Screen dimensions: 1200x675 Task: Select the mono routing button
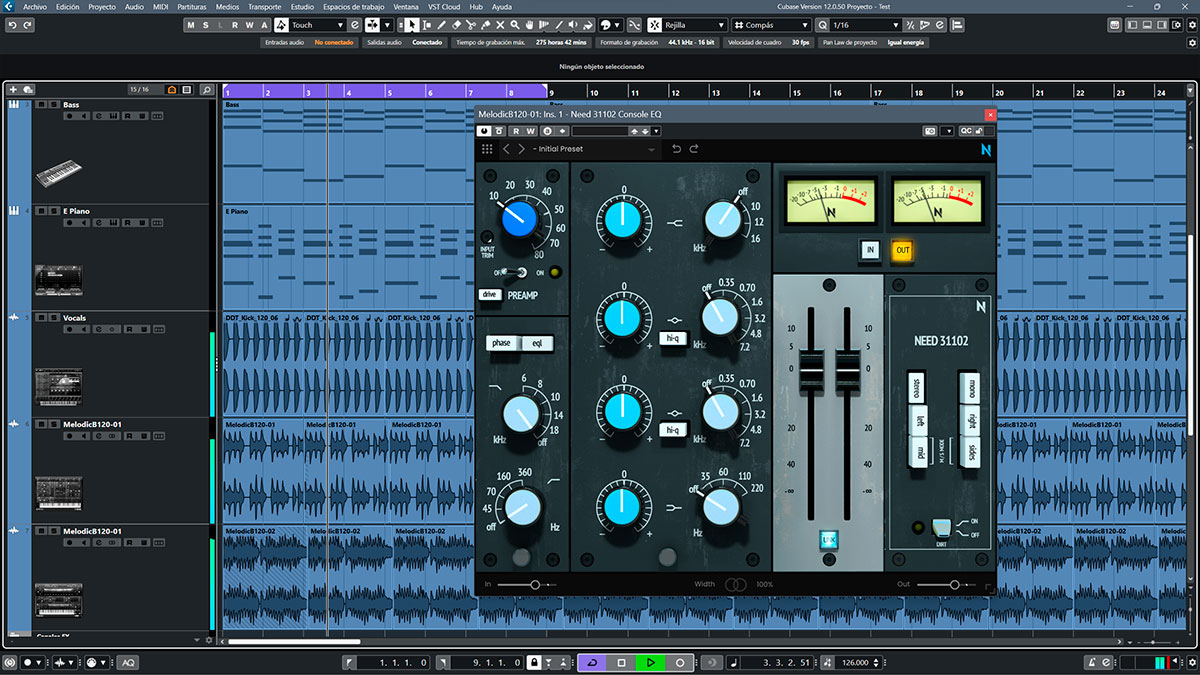[971, 387]
